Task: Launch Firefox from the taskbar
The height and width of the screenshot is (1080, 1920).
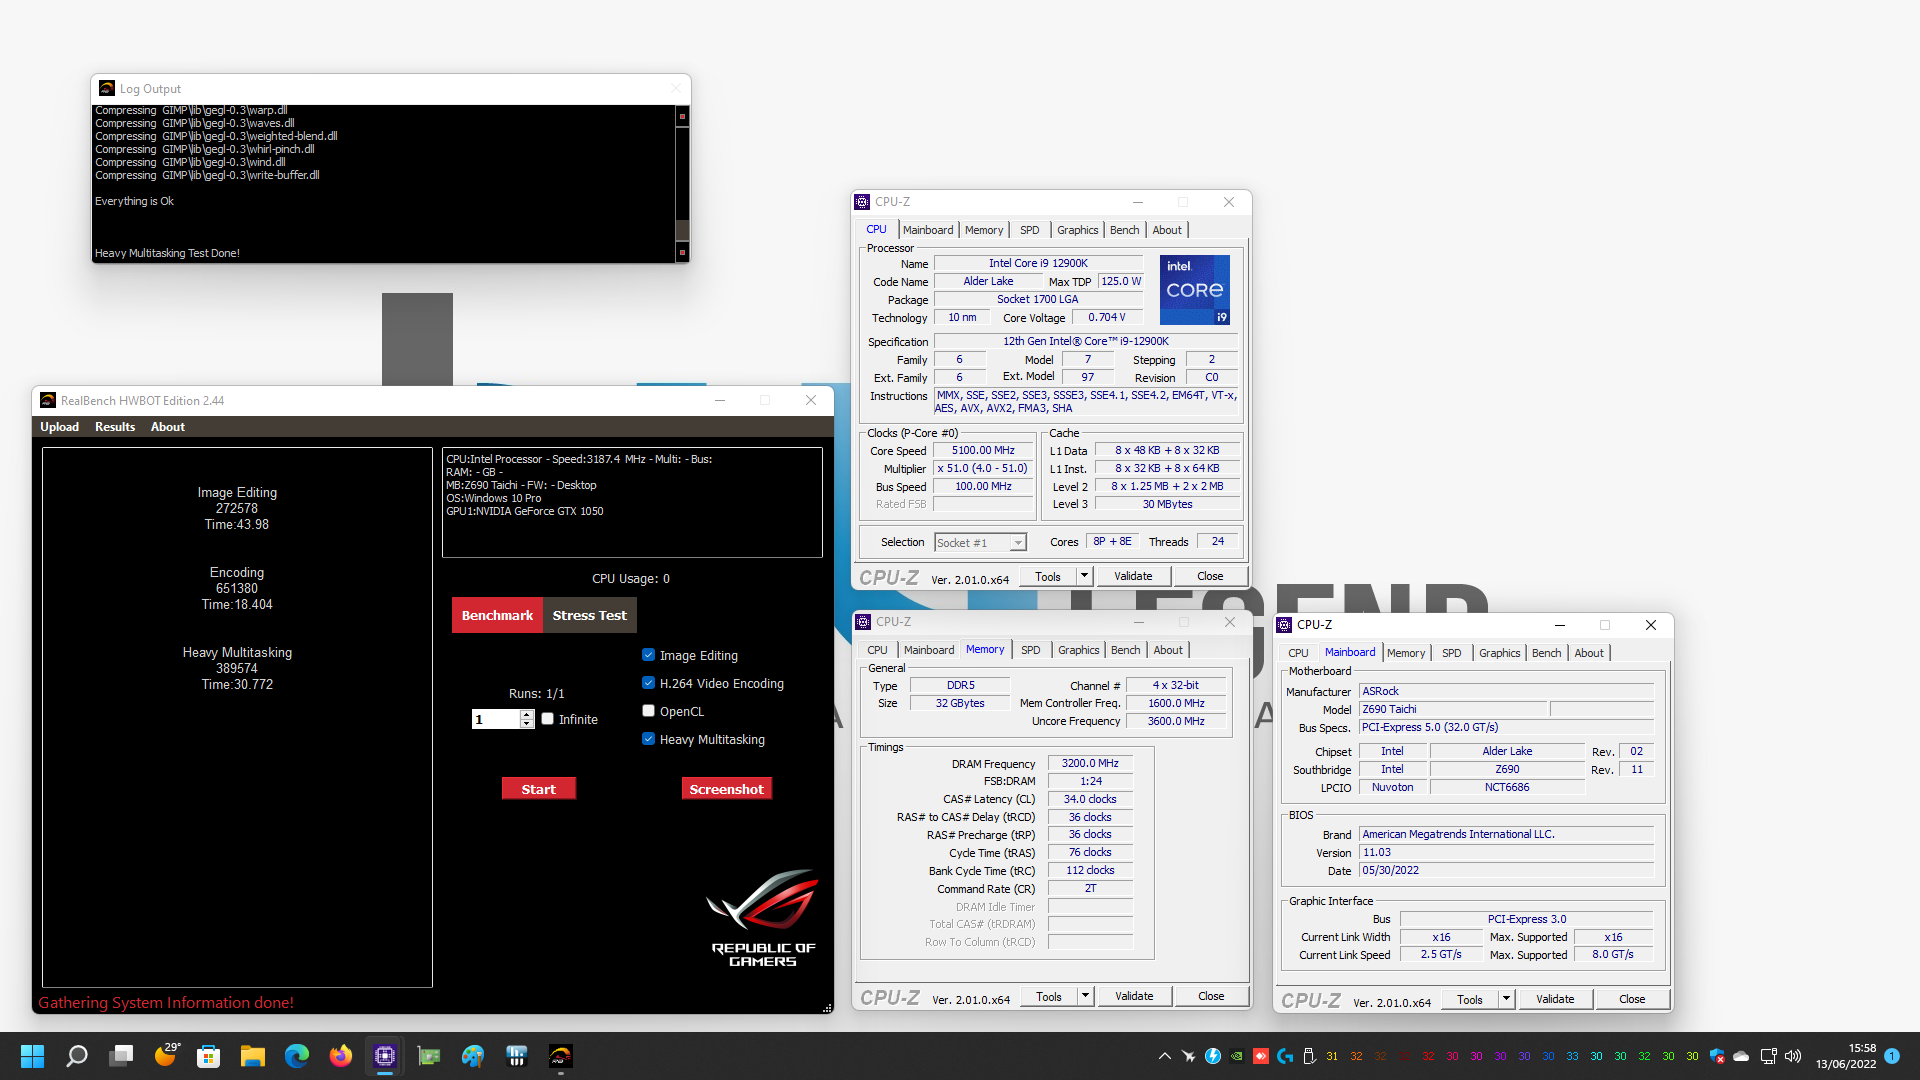Action: pyautogui.click(x=341, y=1056)
